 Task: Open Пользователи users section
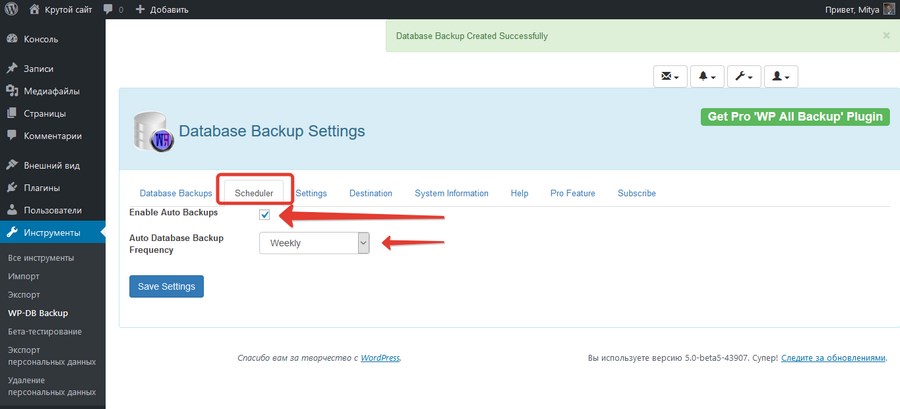(53, 210)
